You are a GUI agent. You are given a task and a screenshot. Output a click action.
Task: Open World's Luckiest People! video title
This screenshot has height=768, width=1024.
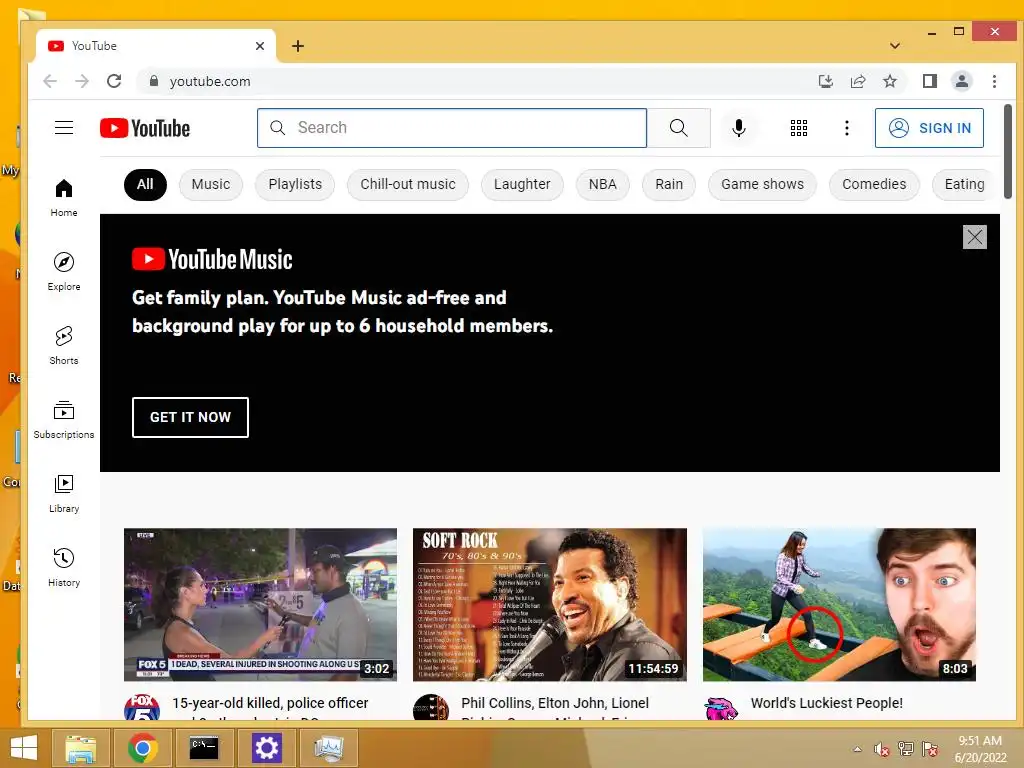tap(827, 703)
